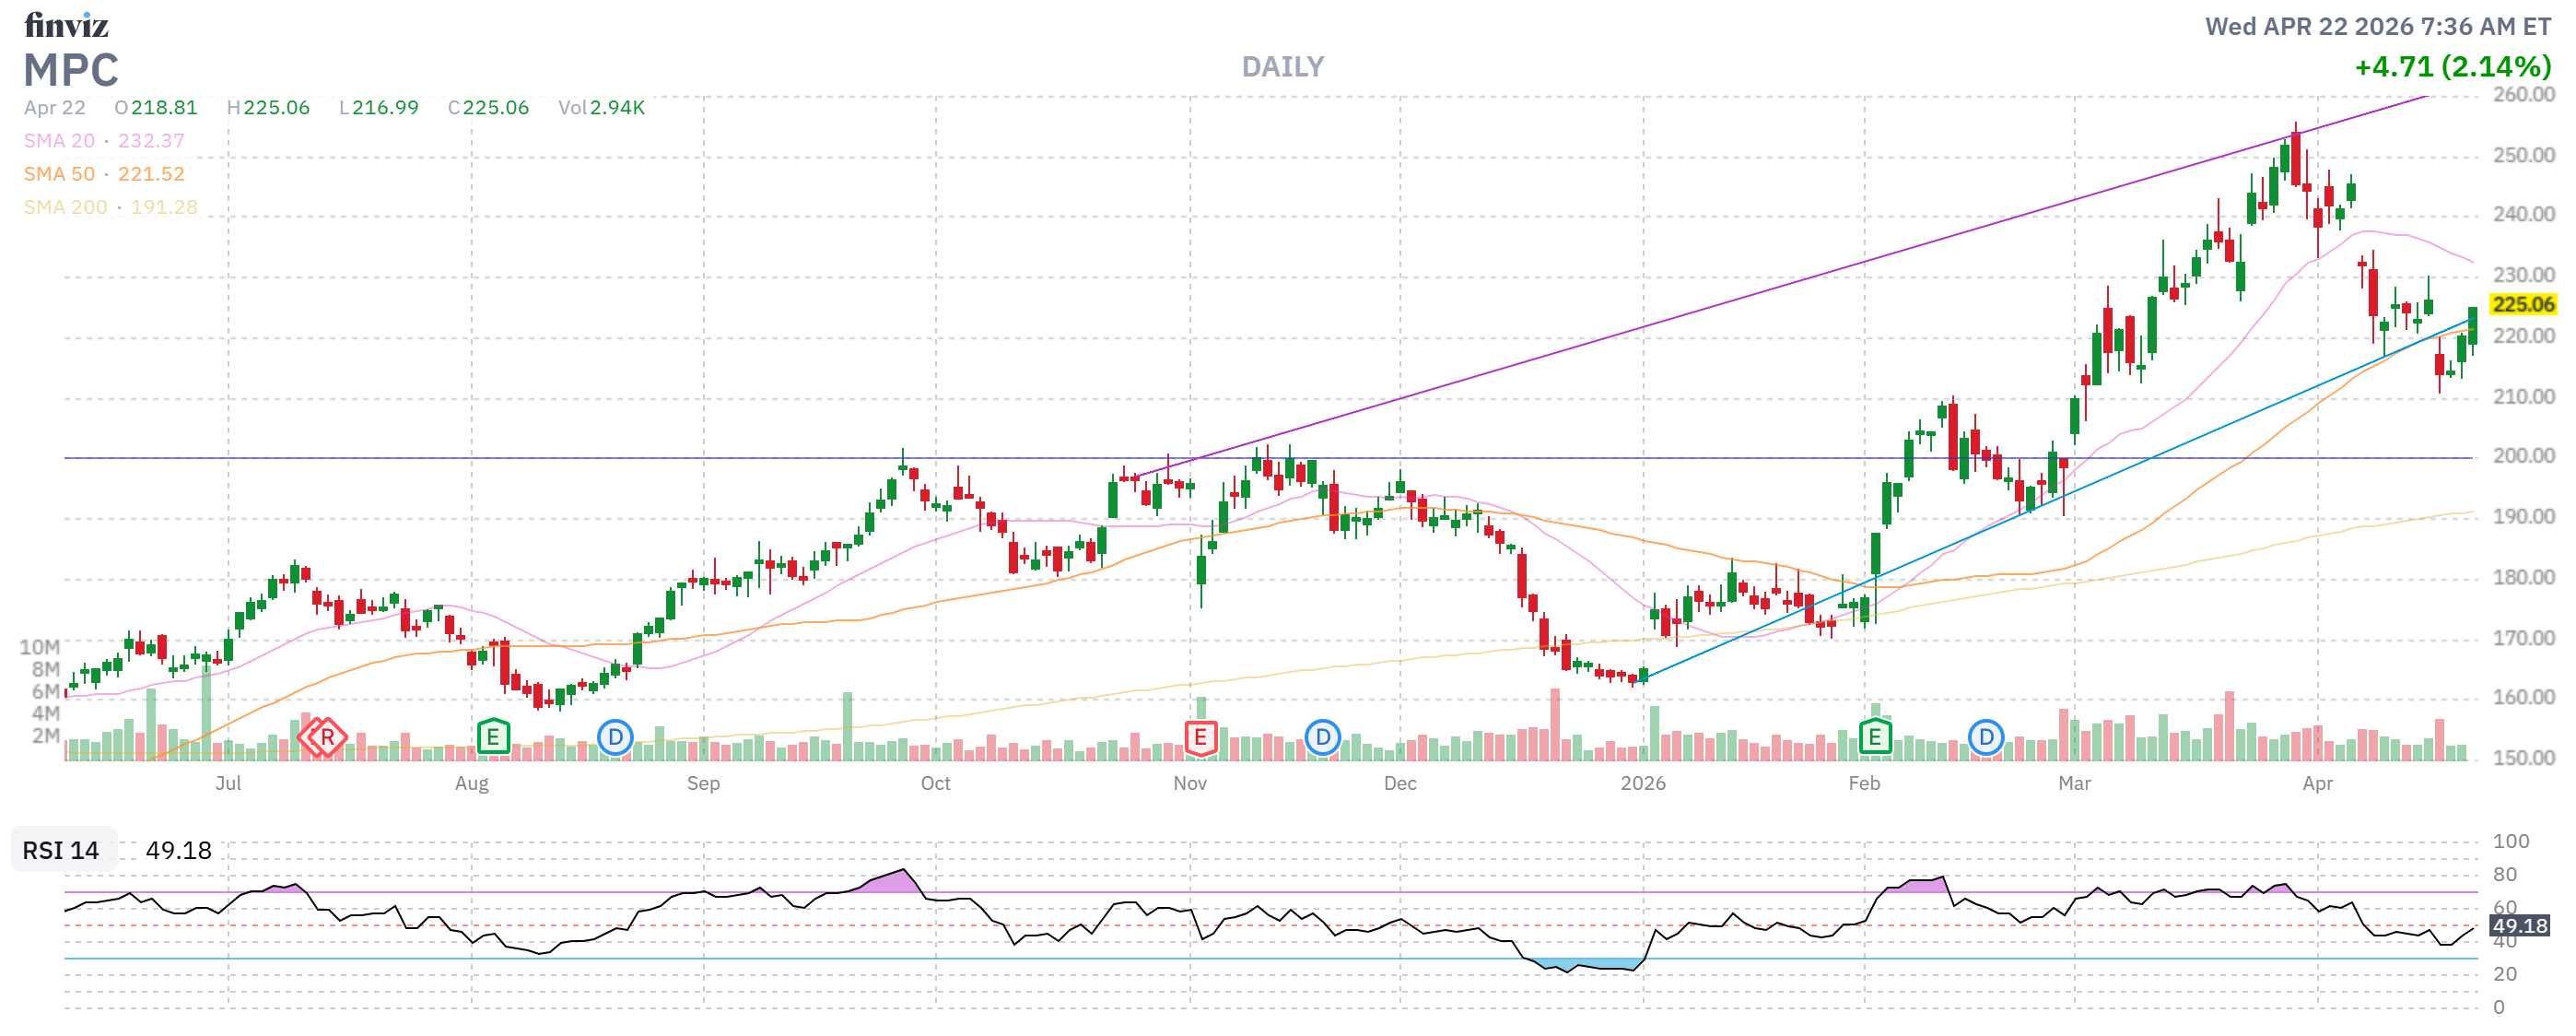Open the green E earnings marker in August

pyautogui.click(x=493, y=738)
